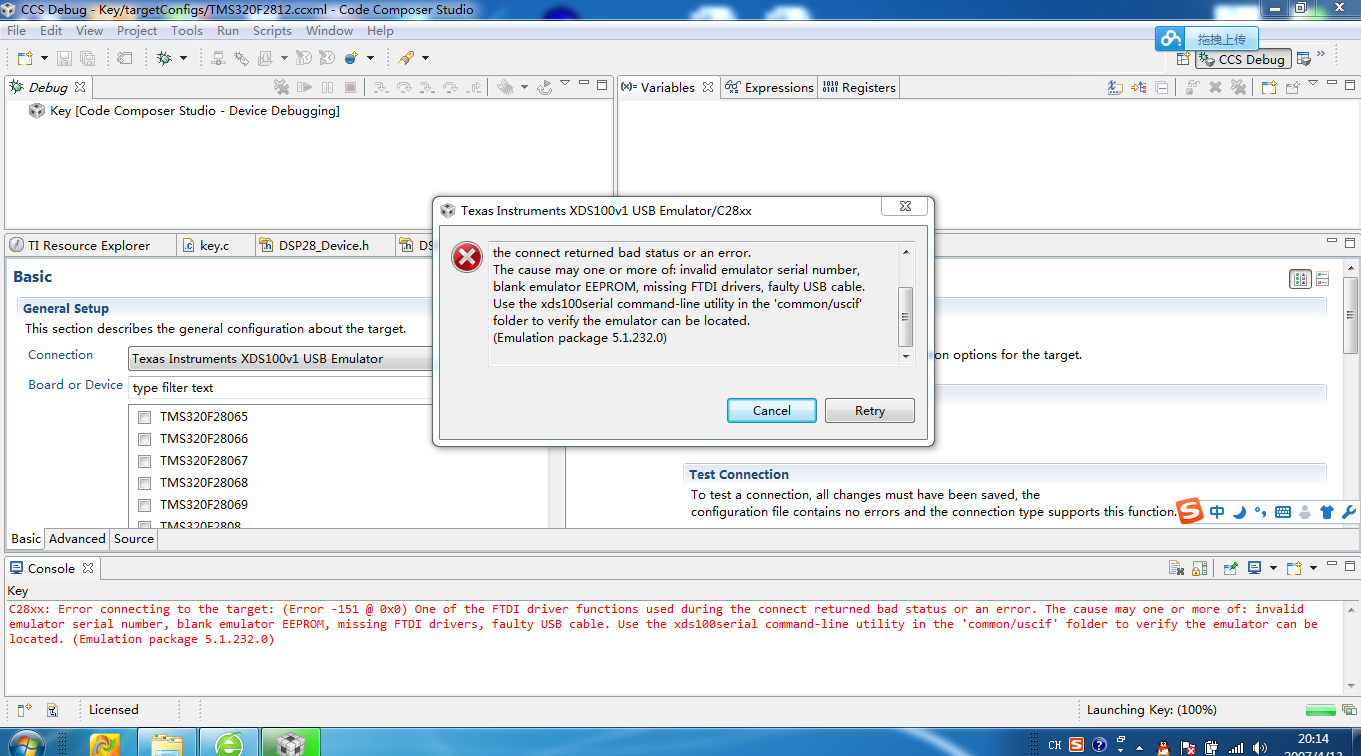The image size is (1361, 756).
Task: Close the emulator error dialog
Action: click(x=904, y=207)
